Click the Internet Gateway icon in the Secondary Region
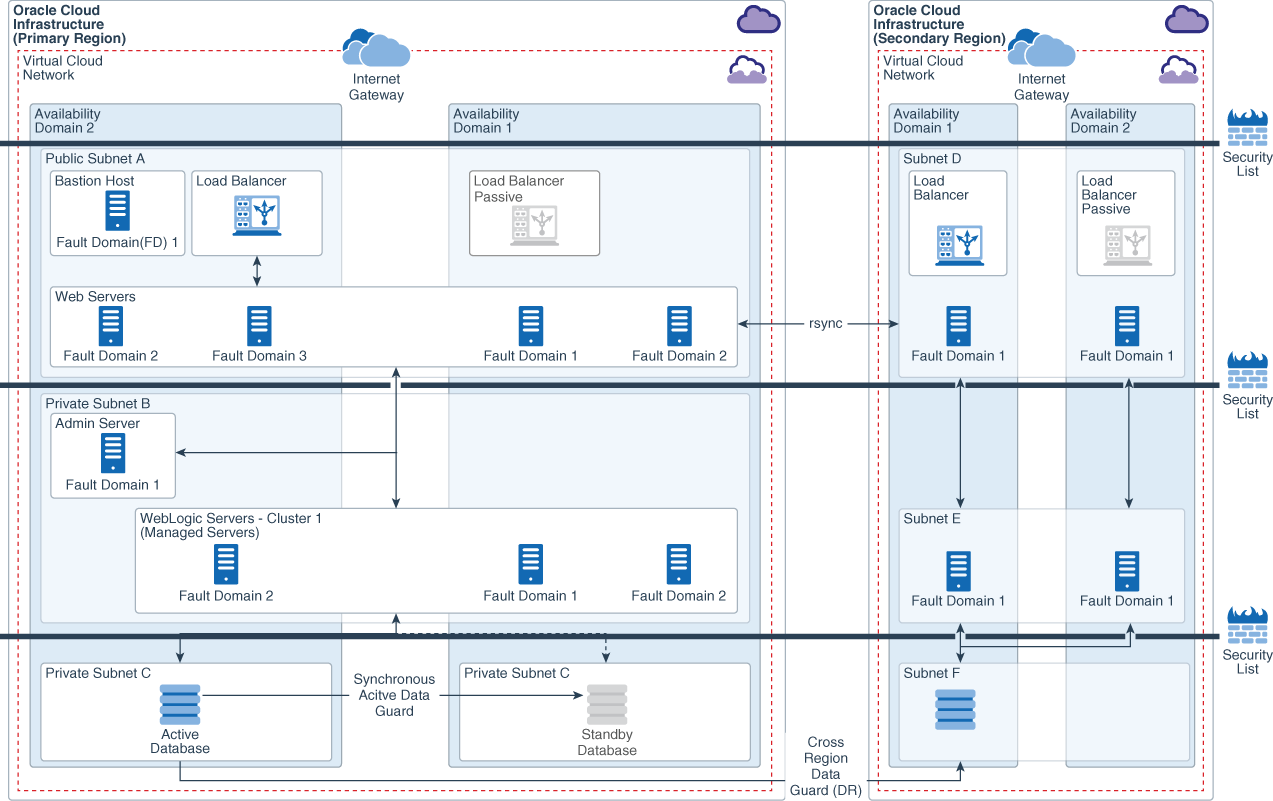Viewport: 1273px width, 801px height. (1041, 48)
